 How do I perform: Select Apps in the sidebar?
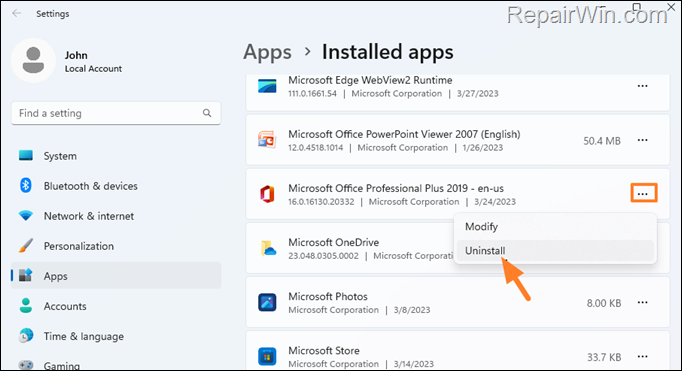[x=116, y=276]
